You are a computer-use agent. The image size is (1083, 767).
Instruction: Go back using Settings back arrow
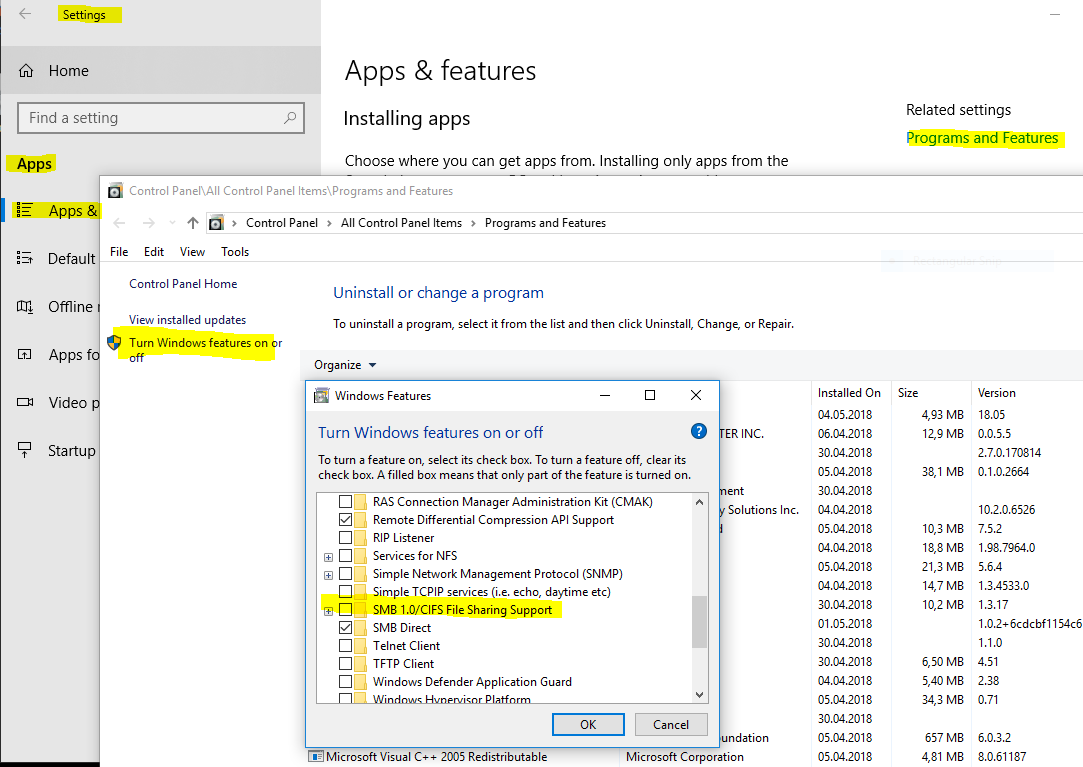click(x=25, y=14)
